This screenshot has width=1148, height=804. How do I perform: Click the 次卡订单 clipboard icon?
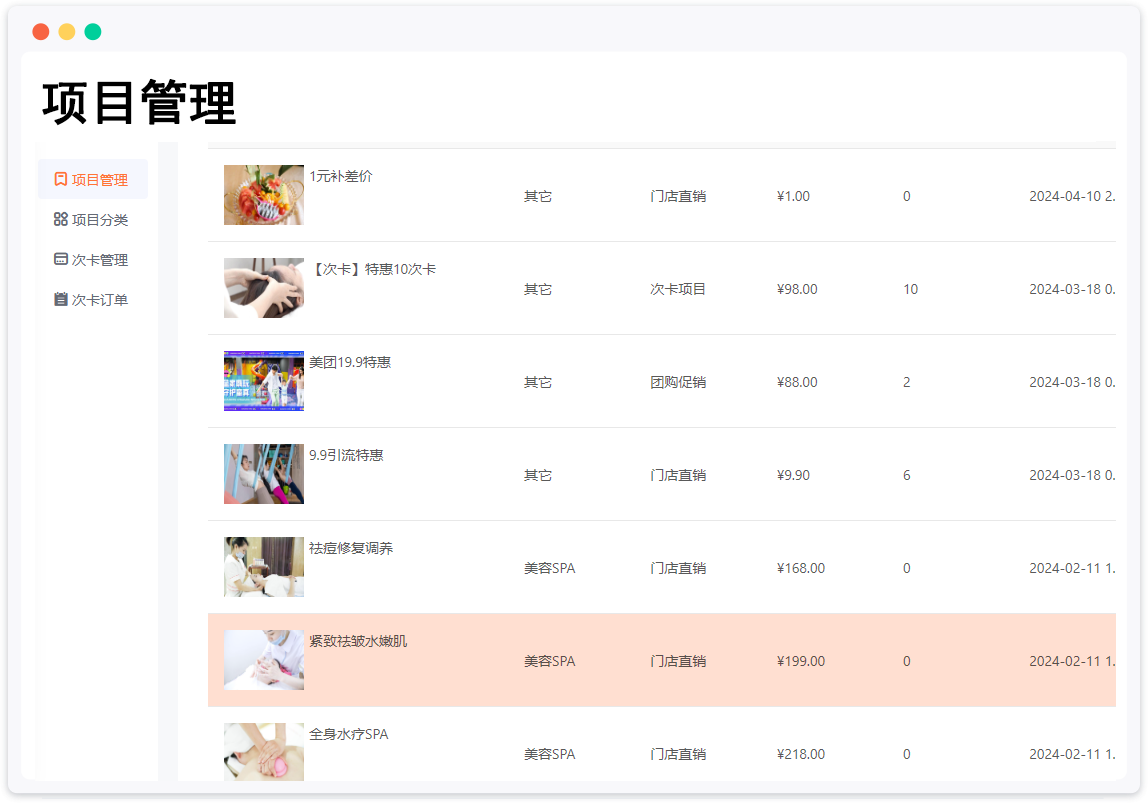pos(61,300)
